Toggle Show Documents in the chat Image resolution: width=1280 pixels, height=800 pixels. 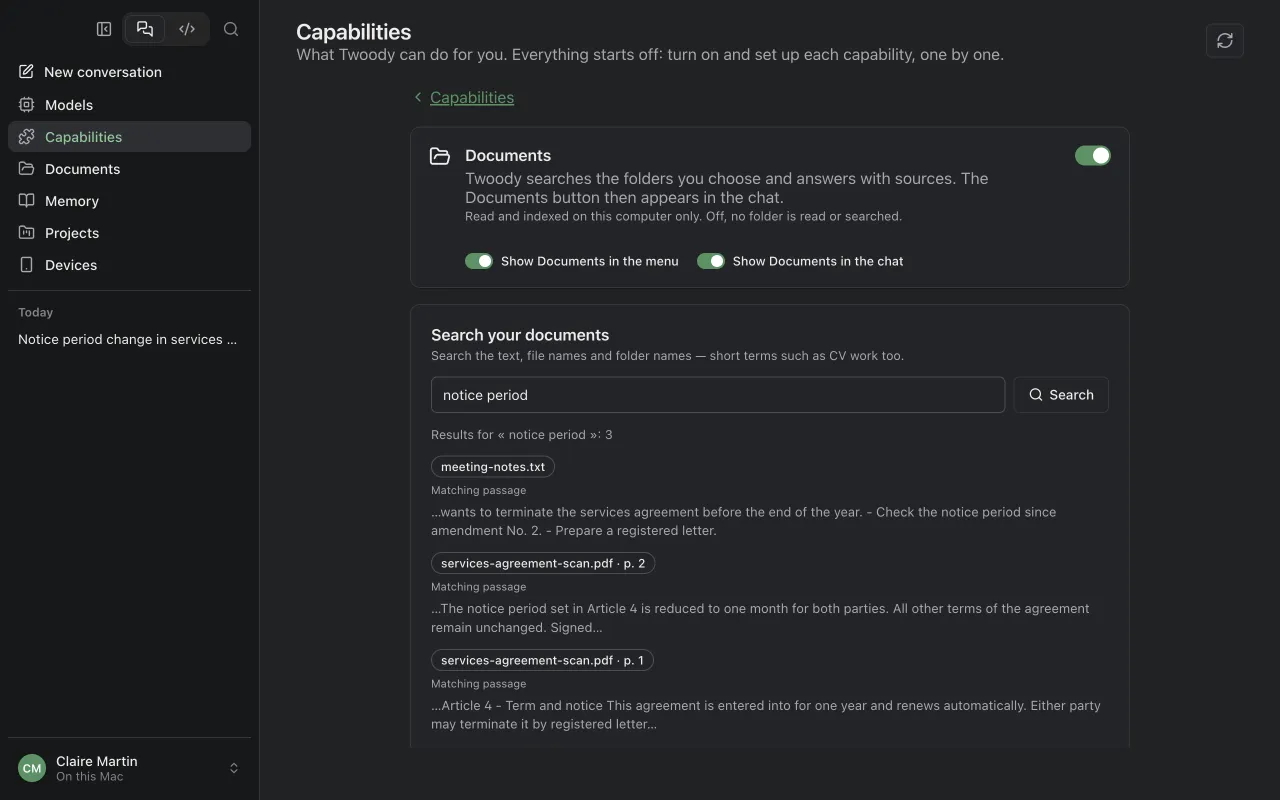click(711, 261)
